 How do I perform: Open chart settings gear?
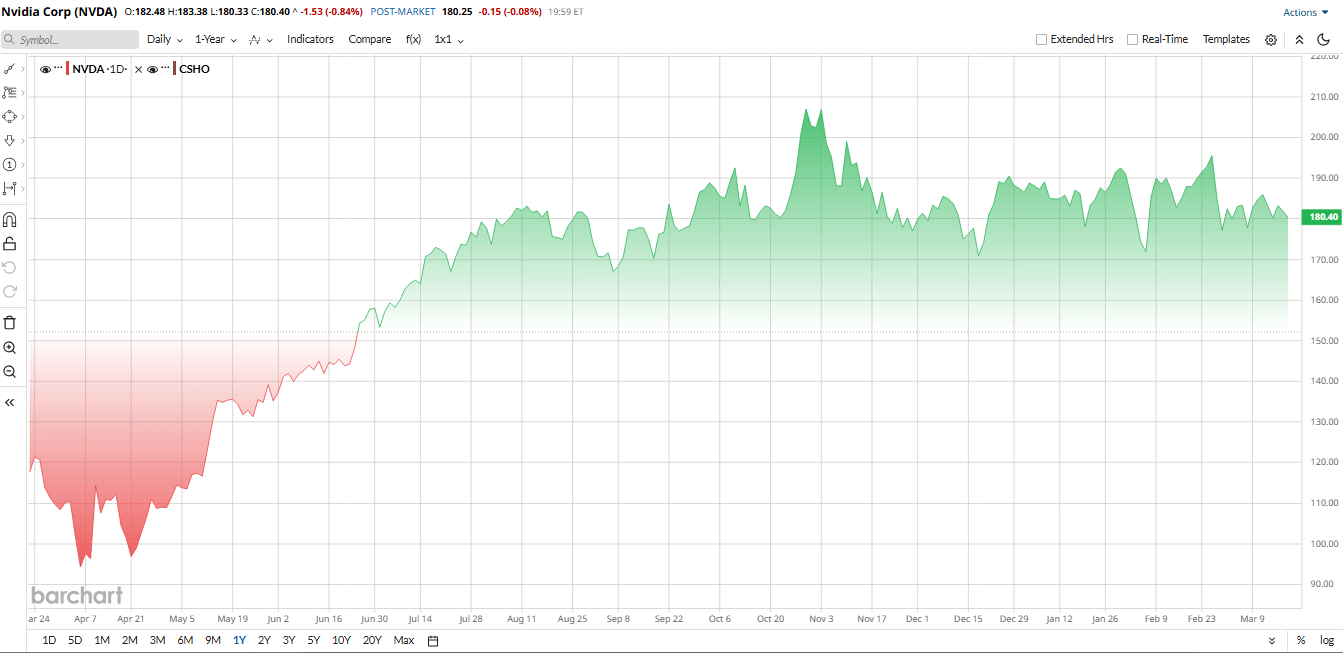[1271, 40]
